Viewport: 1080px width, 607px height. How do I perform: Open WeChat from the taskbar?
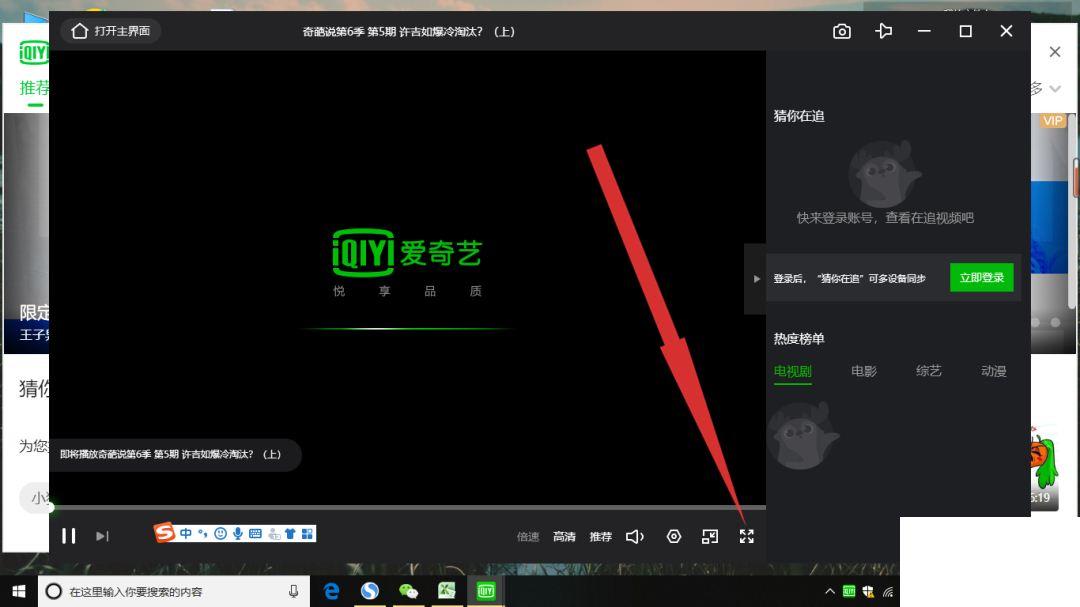click(408, 591)
